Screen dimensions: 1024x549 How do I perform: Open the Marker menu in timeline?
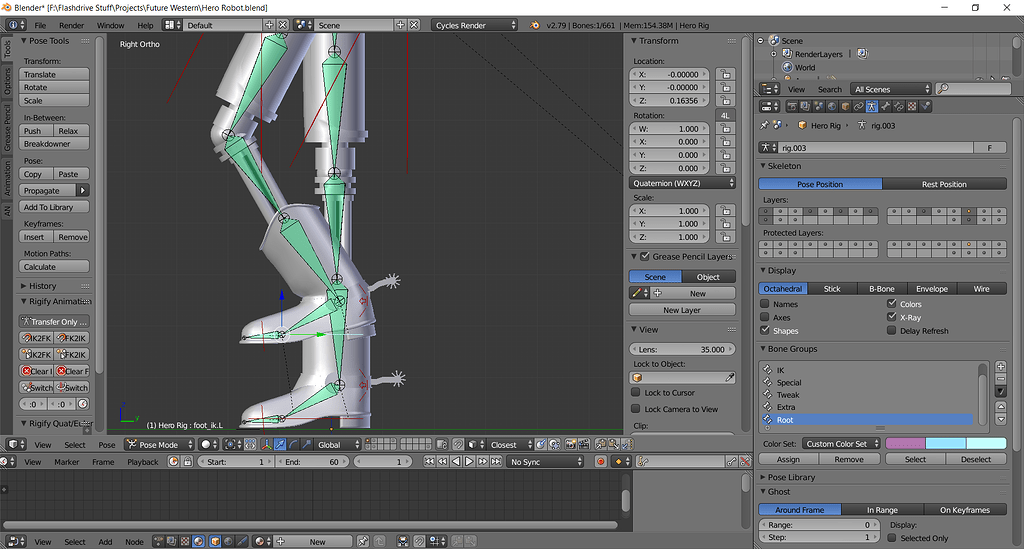click(x=67, y=462)
